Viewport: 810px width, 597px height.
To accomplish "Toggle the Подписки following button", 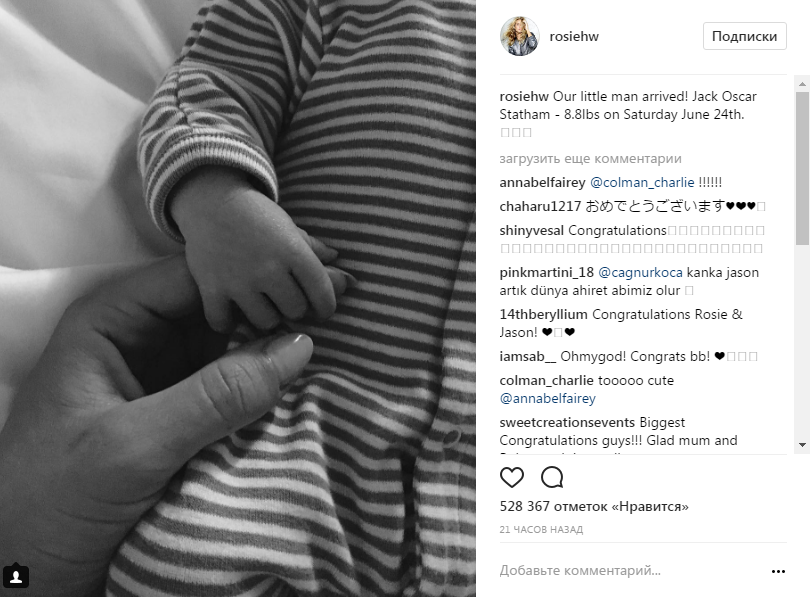I will coord(744,36).
